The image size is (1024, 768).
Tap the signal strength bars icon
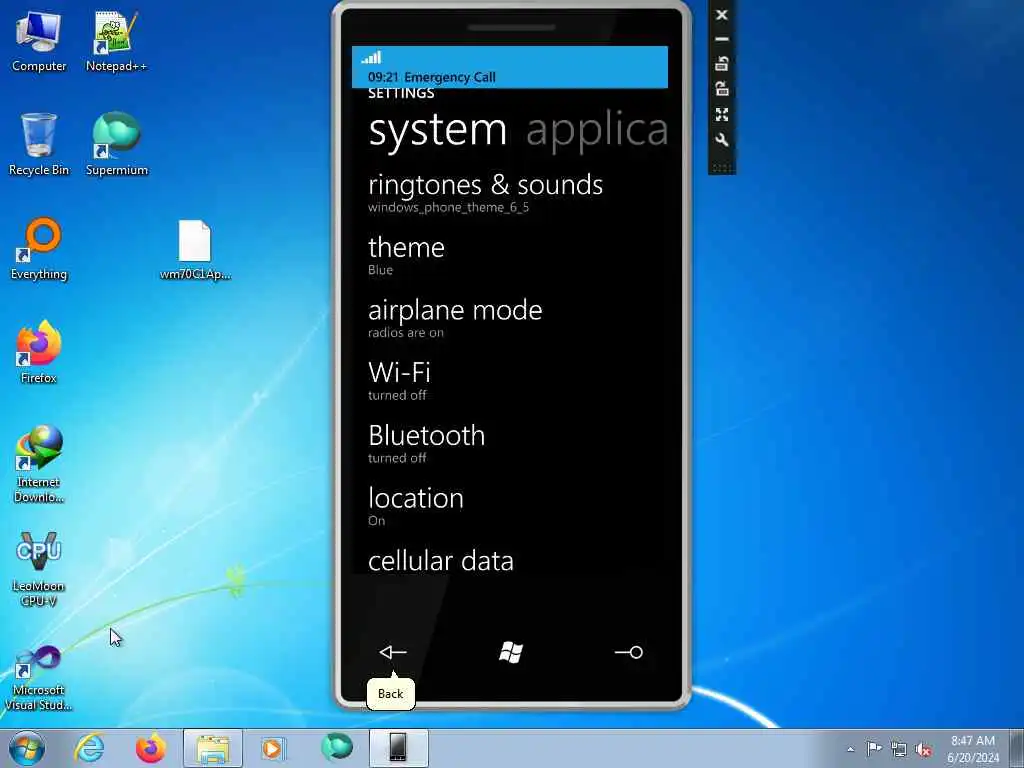tap(372, 57)
